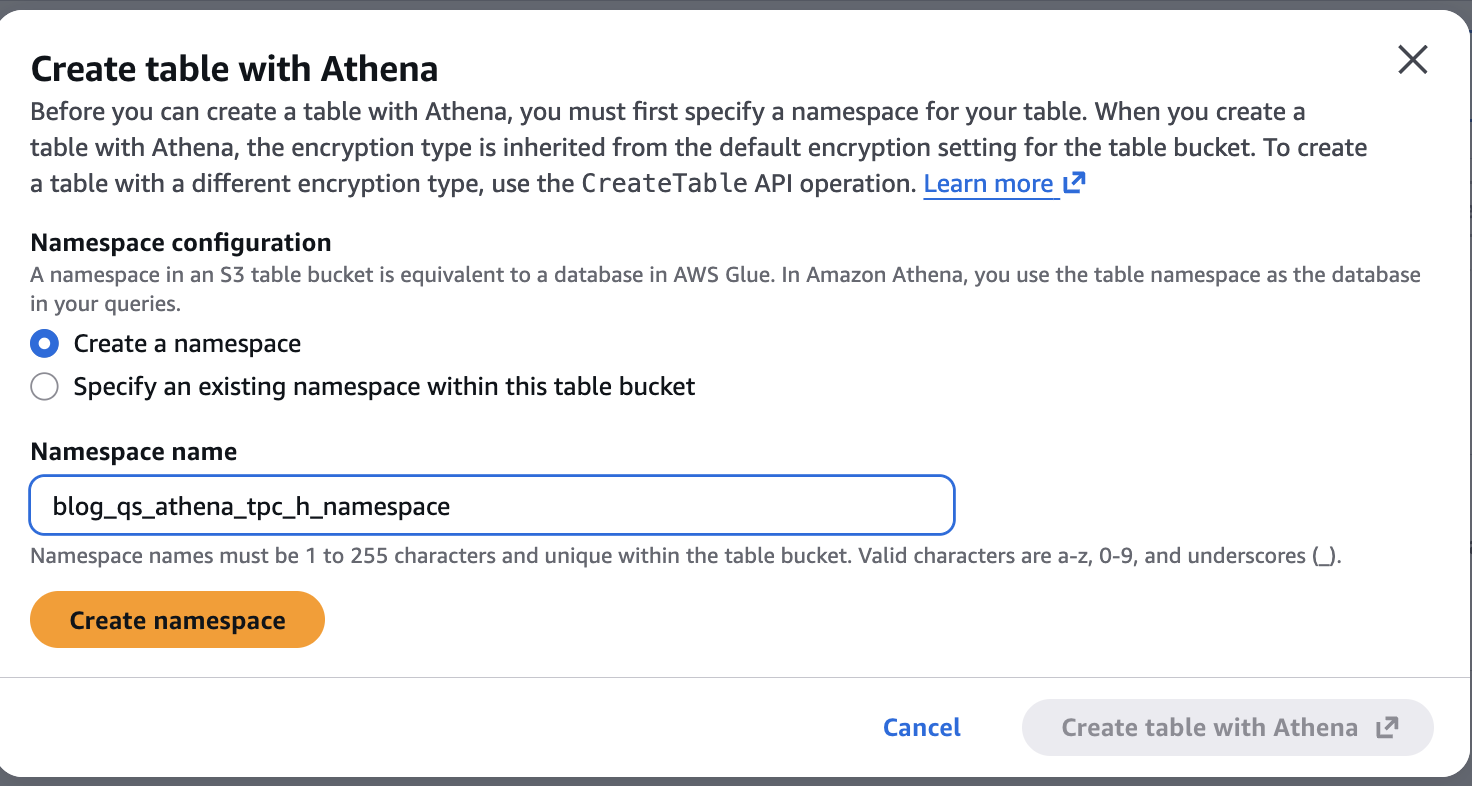
Task: Choose Specify an existing namespace radio button
Action: click(44, 386)
